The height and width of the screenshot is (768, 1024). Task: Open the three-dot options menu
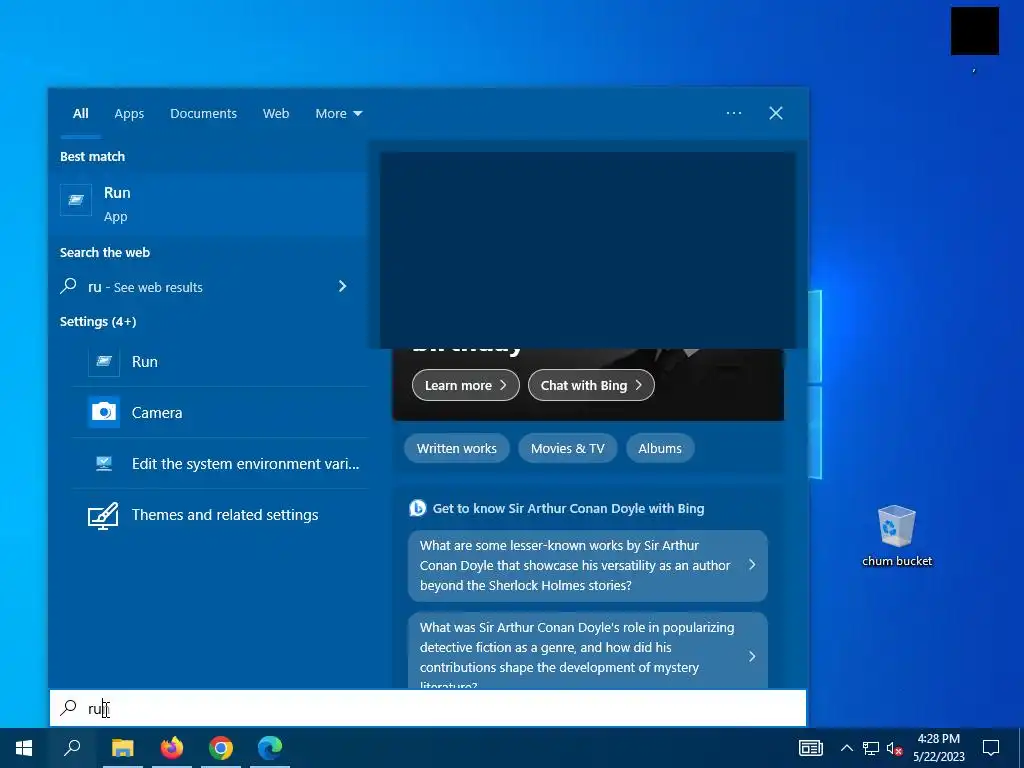coord(733,113)
